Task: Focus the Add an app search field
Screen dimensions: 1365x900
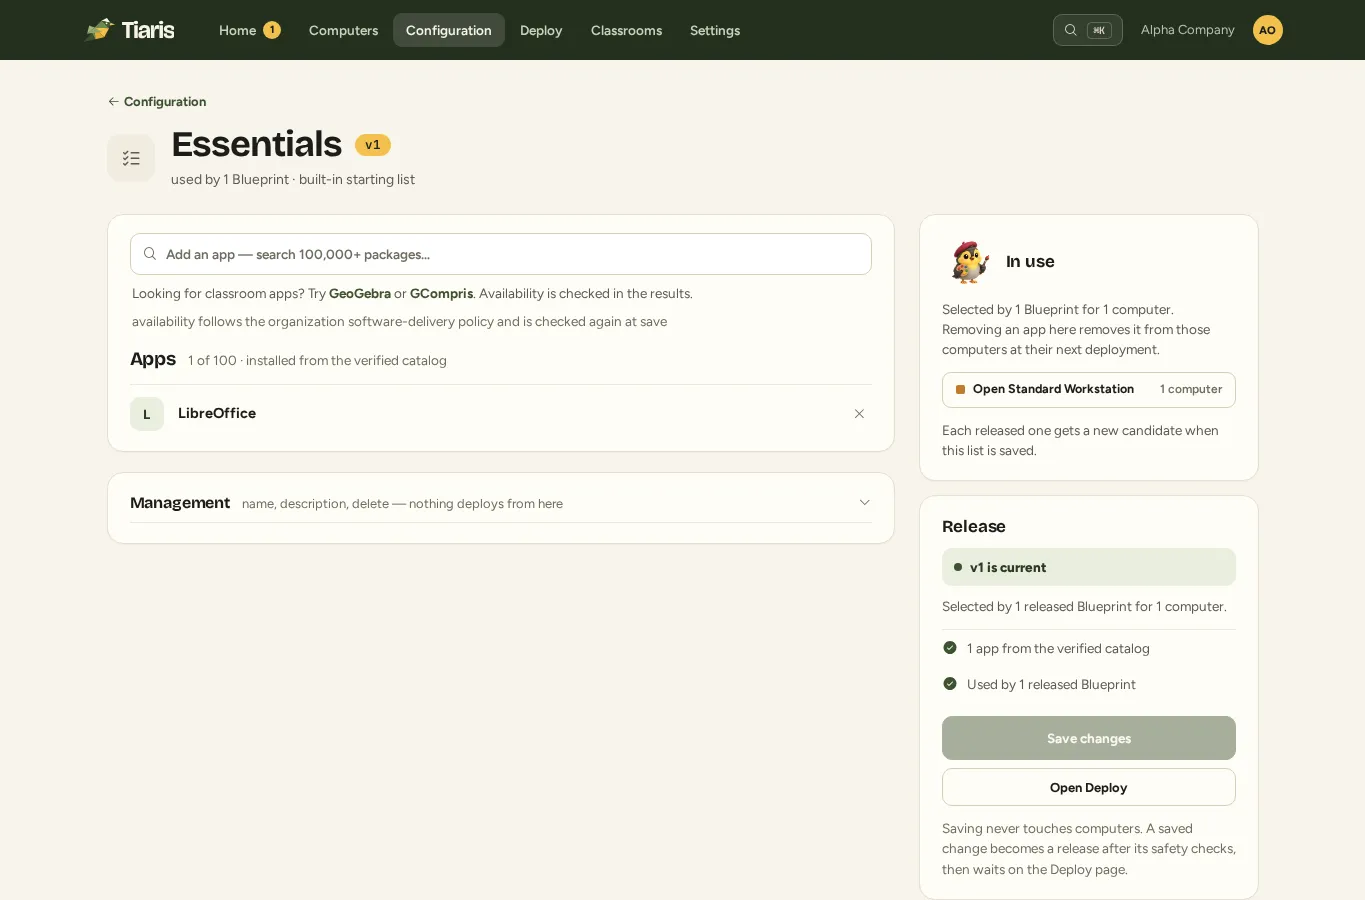Action: (x=501, y=254)
